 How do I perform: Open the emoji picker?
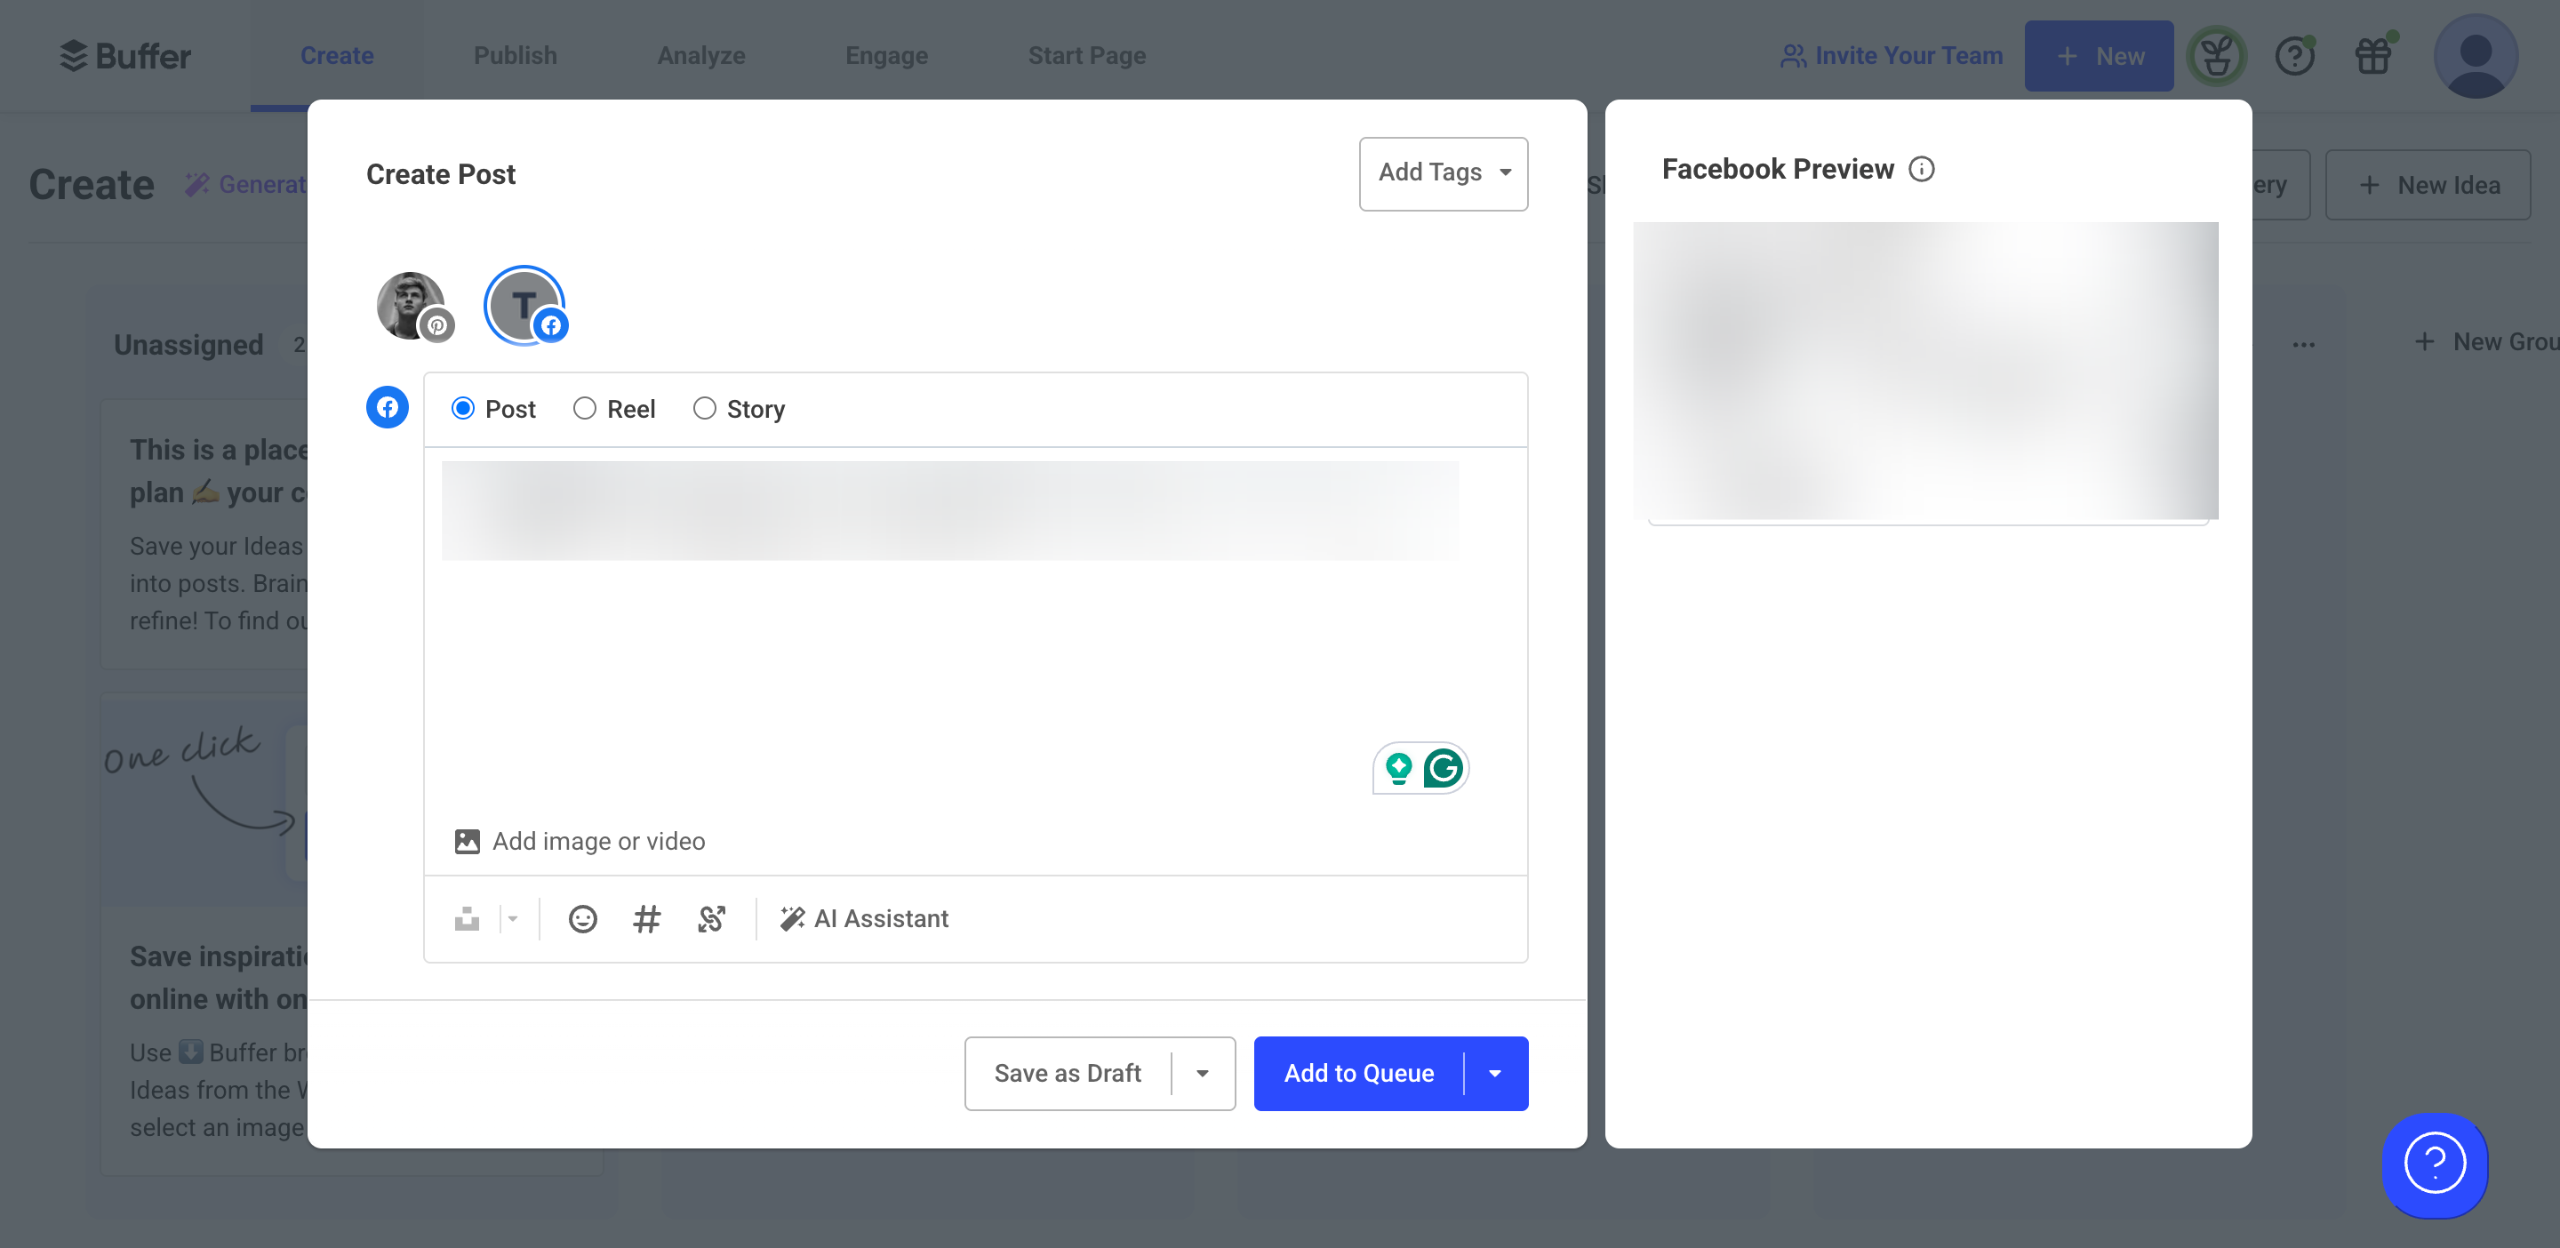tap(582, 919)
